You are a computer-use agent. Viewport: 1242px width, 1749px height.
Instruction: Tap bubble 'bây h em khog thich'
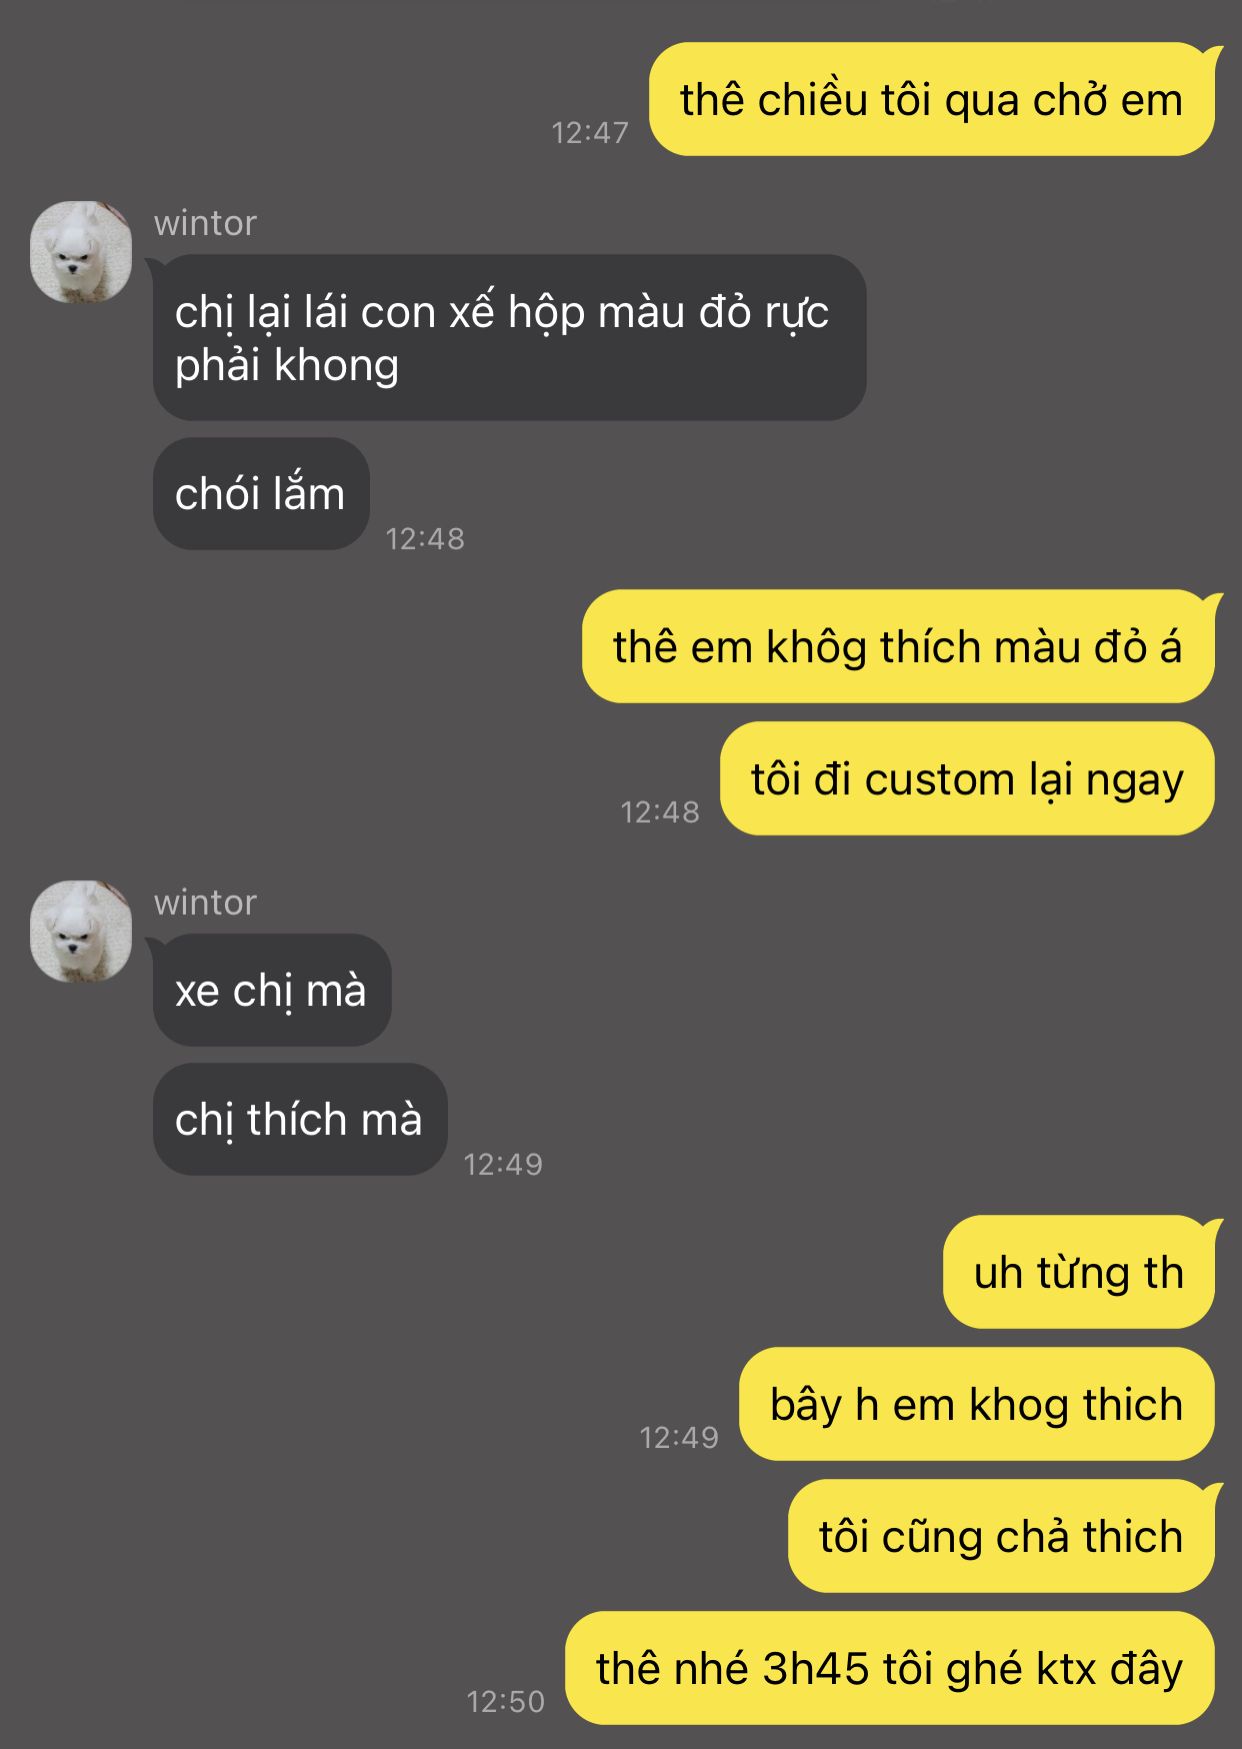[x=977, y=1404]
